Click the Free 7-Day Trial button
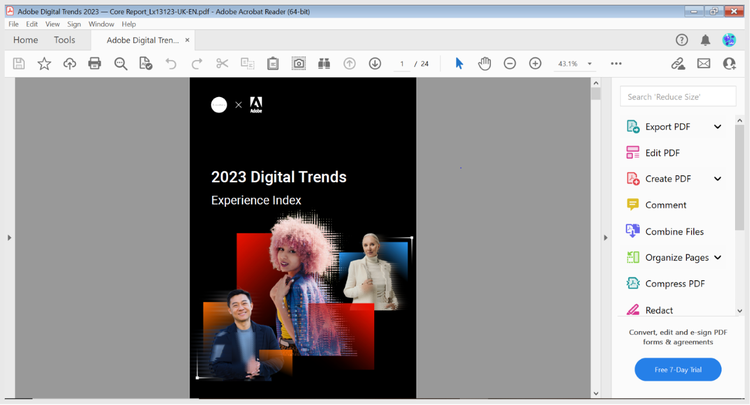This screenshot has height=405, width=750. coord(677,370)
